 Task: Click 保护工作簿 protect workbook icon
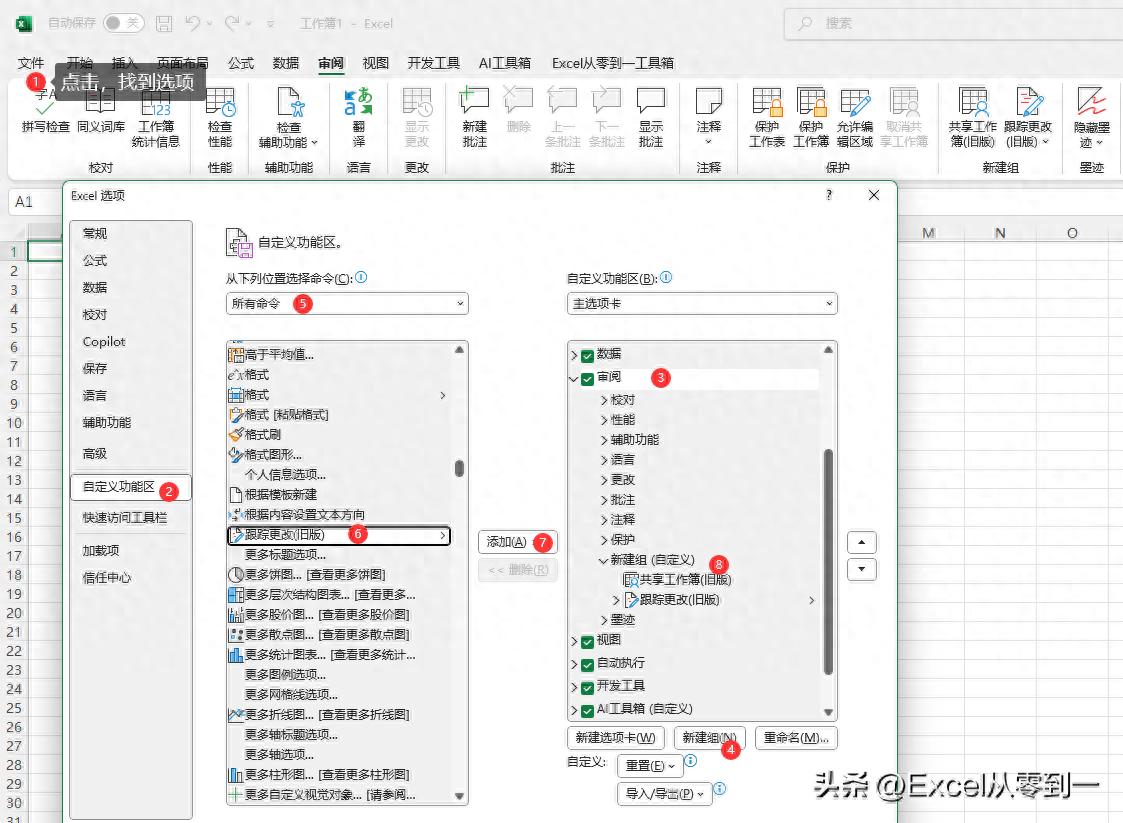[811, 102]
